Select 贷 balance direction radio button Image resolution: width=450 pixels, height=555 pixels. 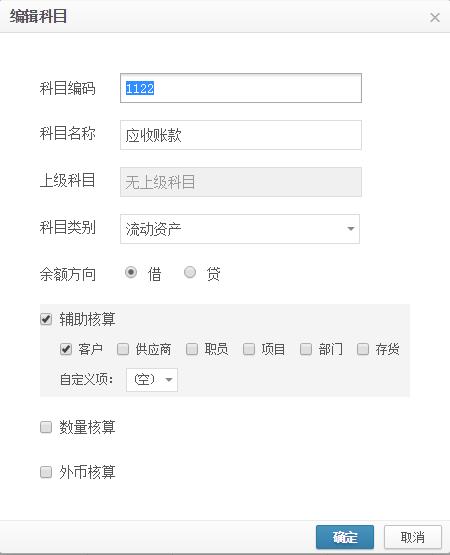(x=190, y=272)
